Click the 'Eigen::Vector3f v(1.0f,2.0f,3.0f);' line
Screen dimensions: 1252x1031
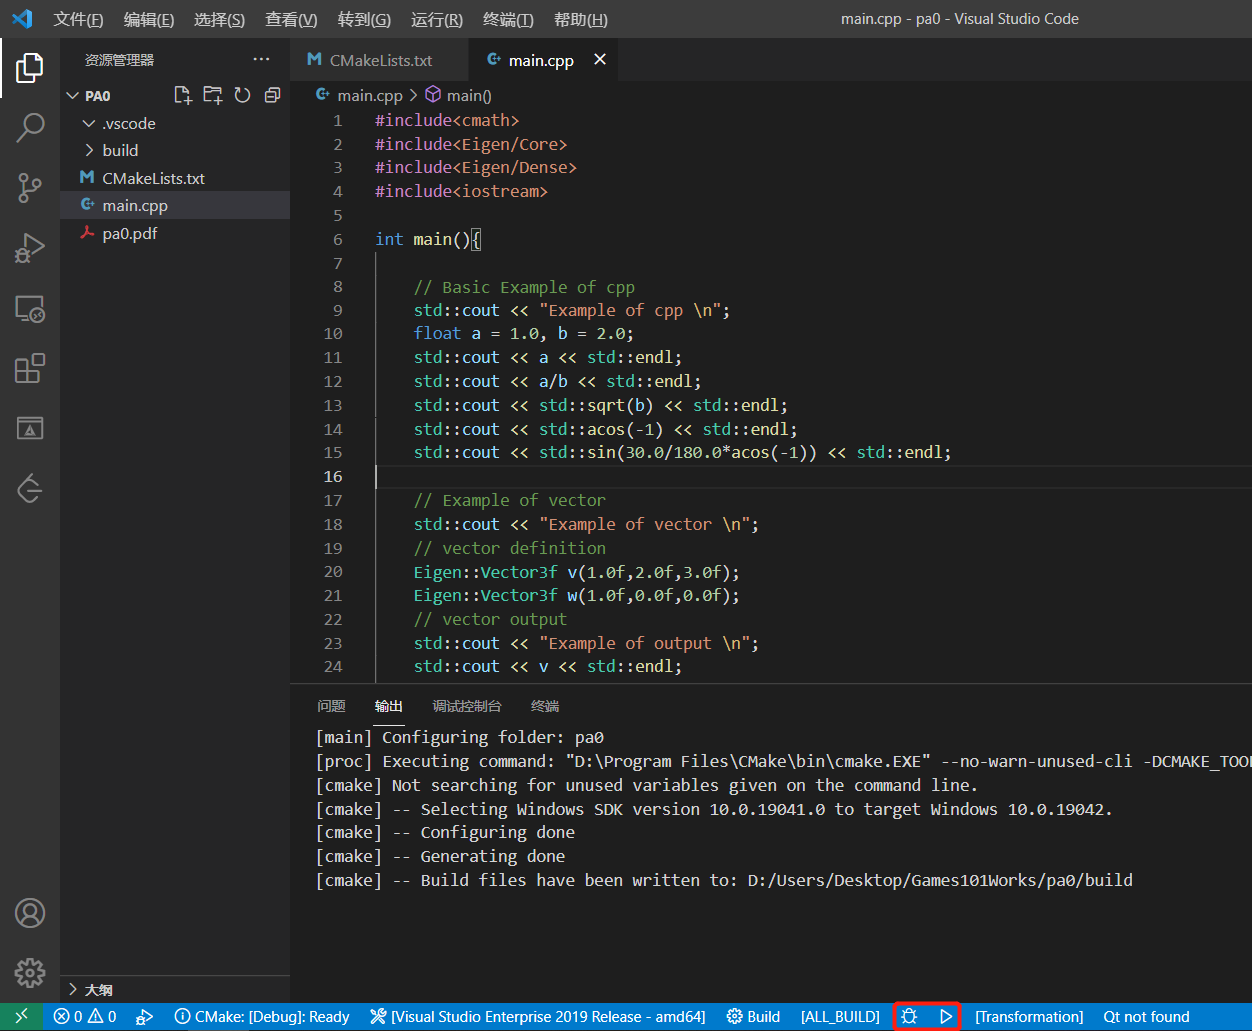pos(577,572)
